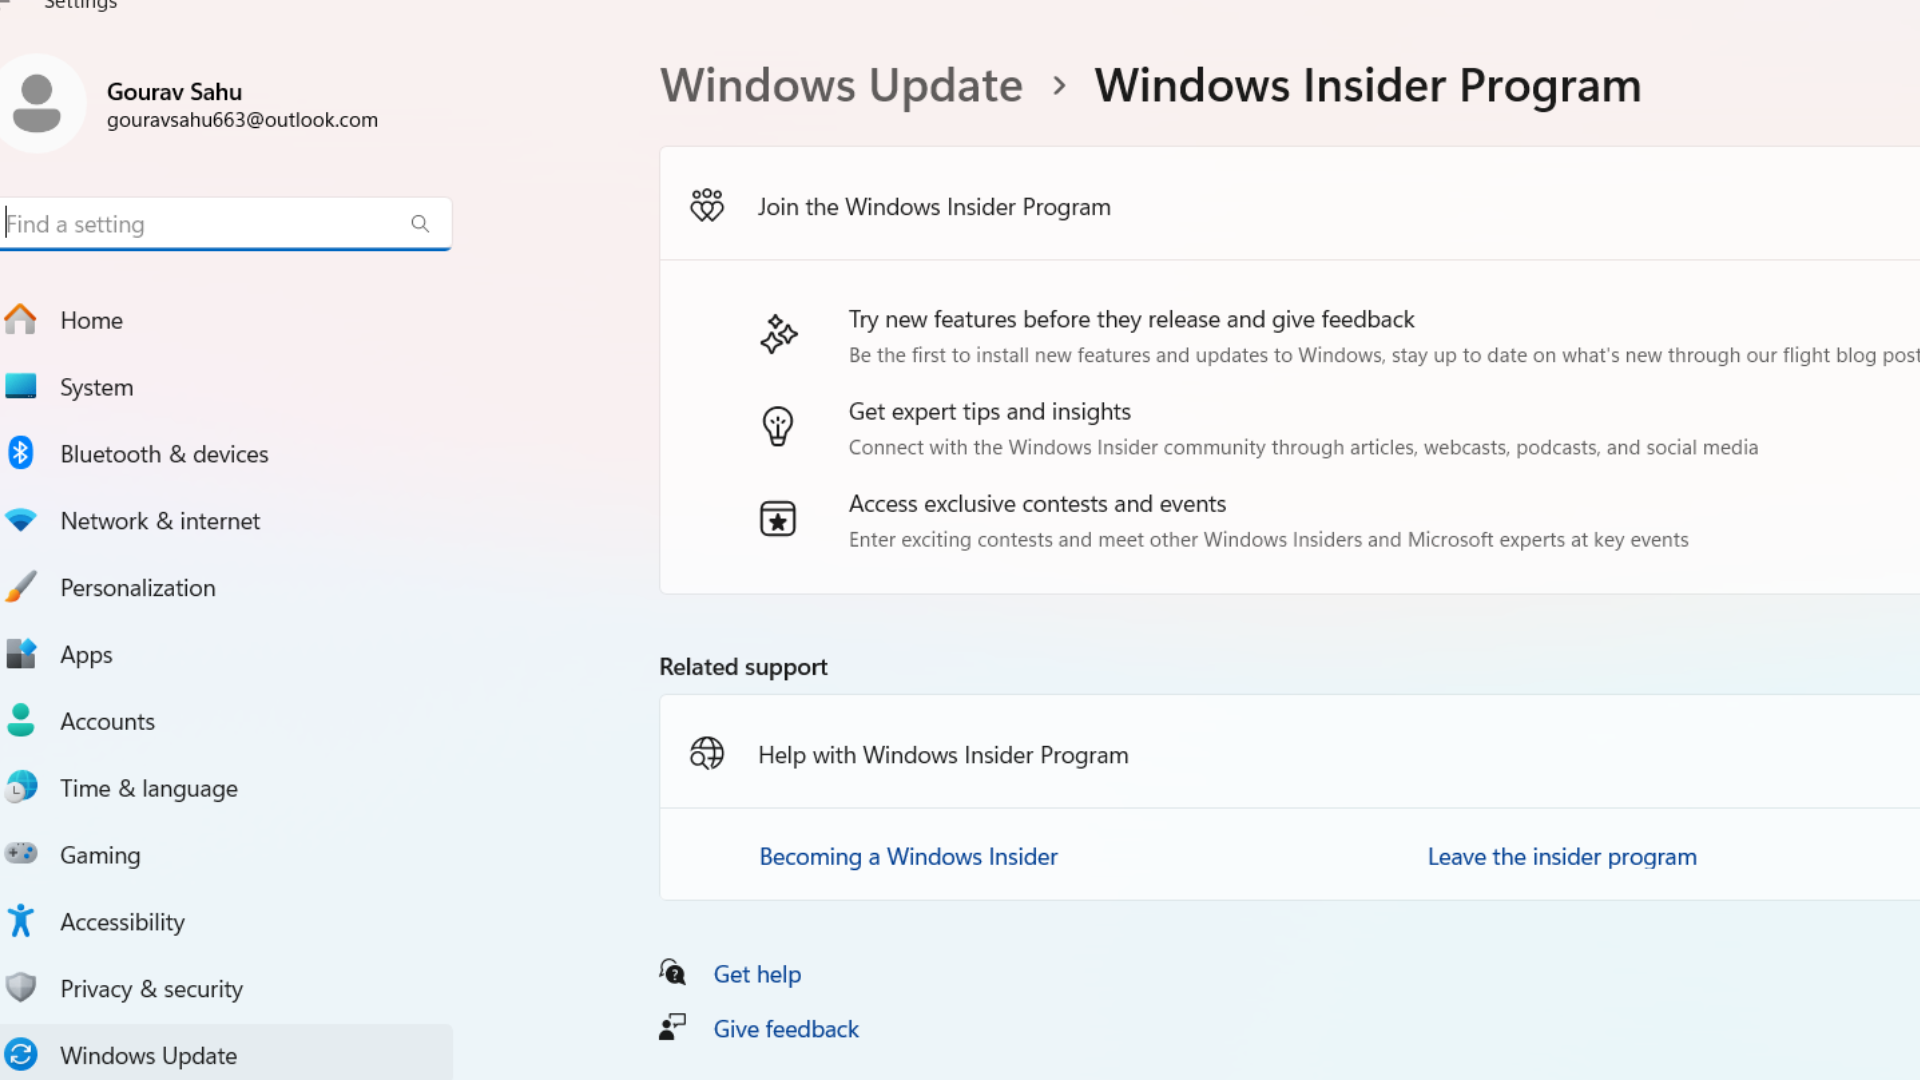Open Help with Windows Insider Program
Screen dimensions: 1920x1080
(x=941, y=755)
